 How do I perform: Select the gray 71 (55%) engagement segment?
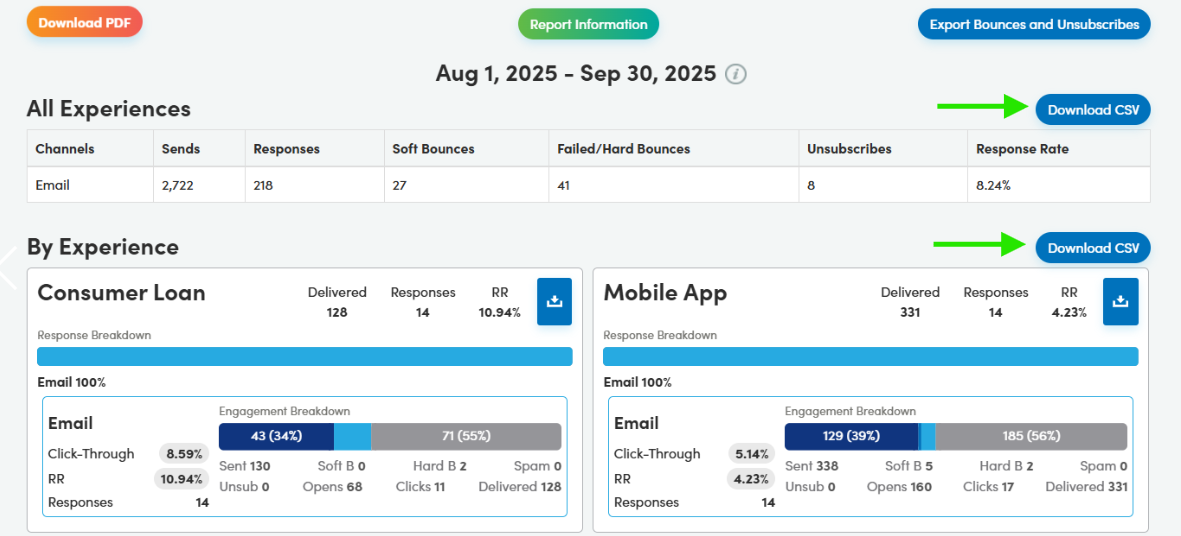tap(466, 437)
